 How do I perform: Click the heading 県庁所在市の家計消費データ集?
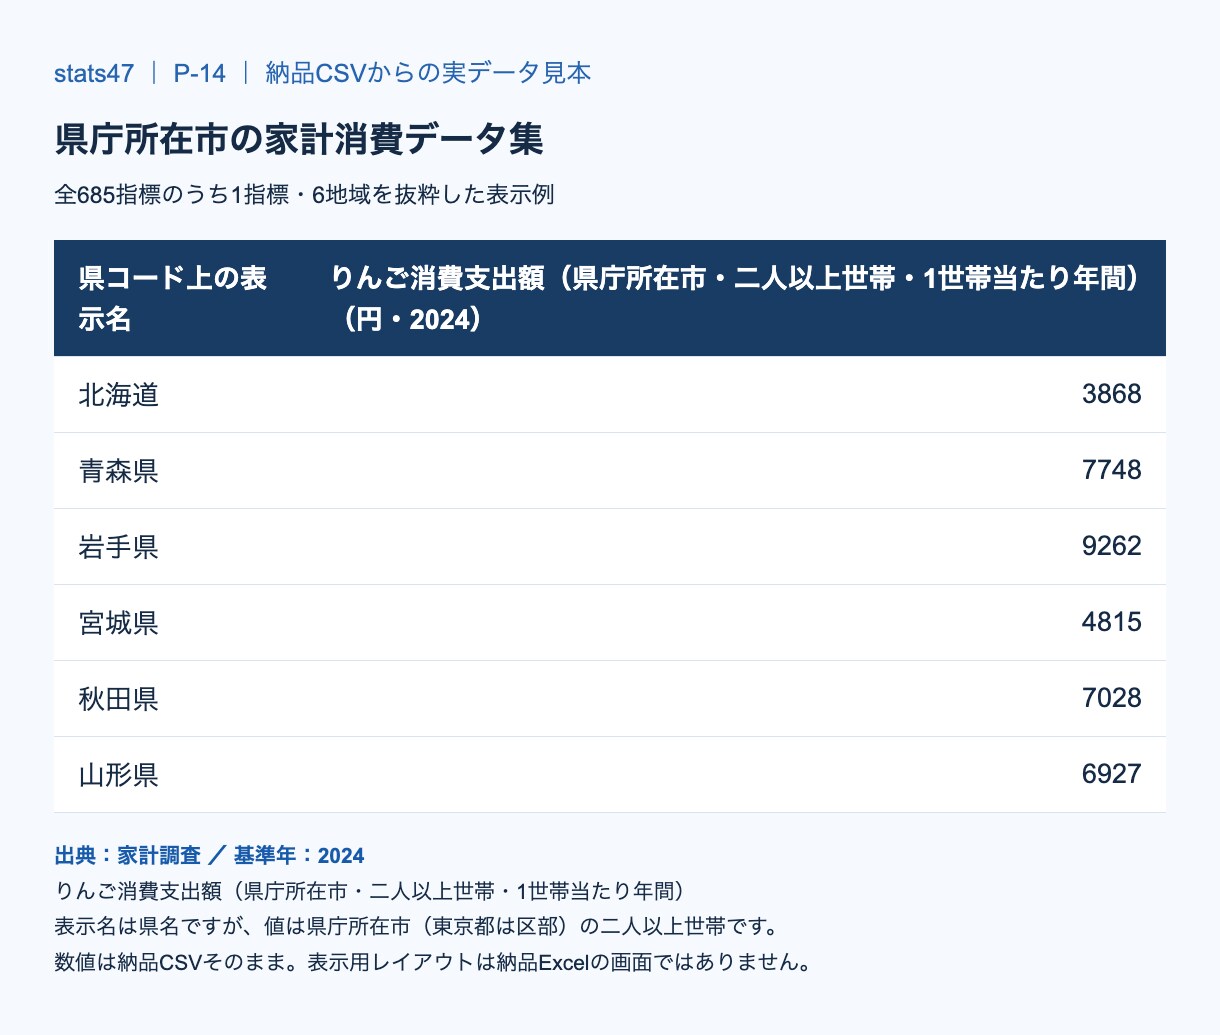tap(299, 139)
